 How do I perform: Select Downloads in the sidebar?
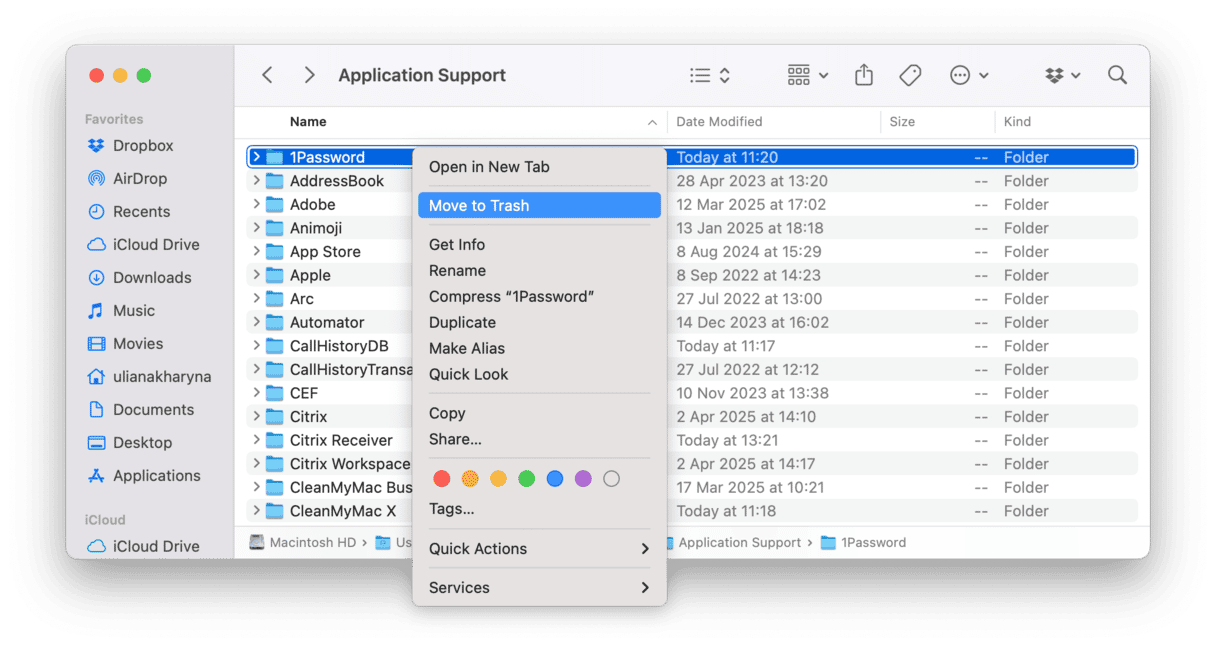[x=151, y=278]
